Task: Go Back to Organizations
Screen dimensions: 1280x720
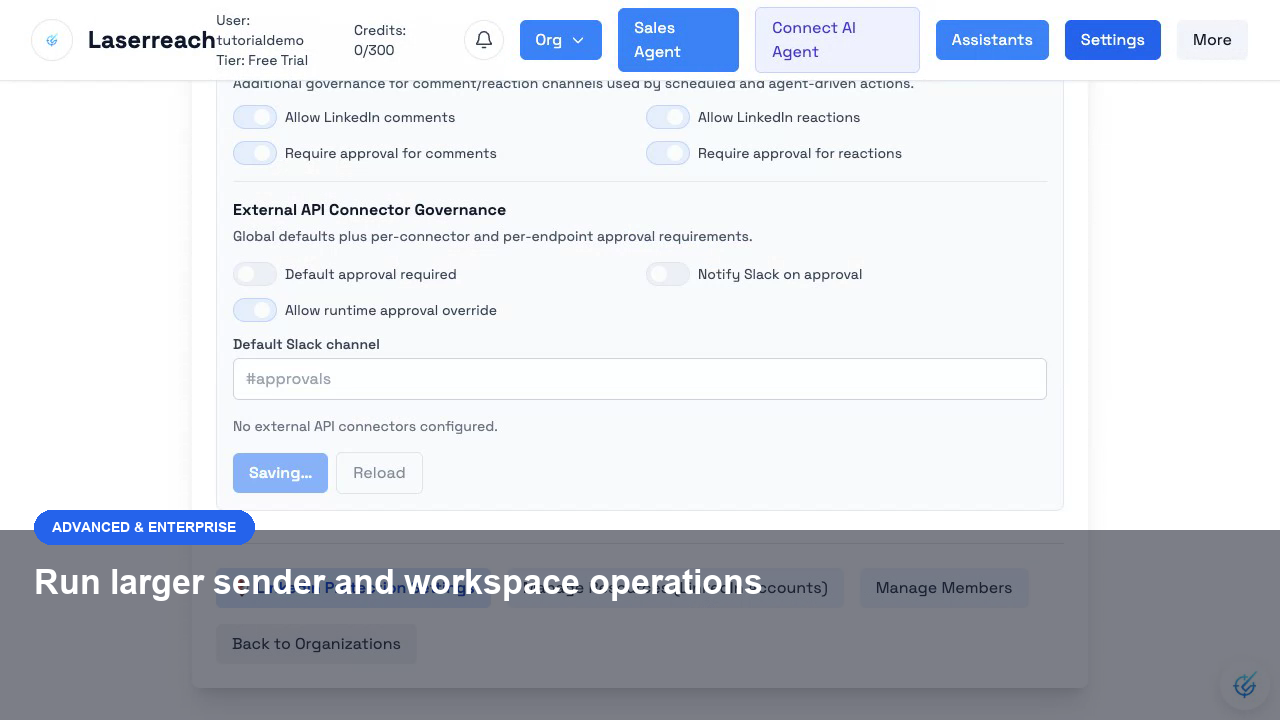Action: (316, 644)
